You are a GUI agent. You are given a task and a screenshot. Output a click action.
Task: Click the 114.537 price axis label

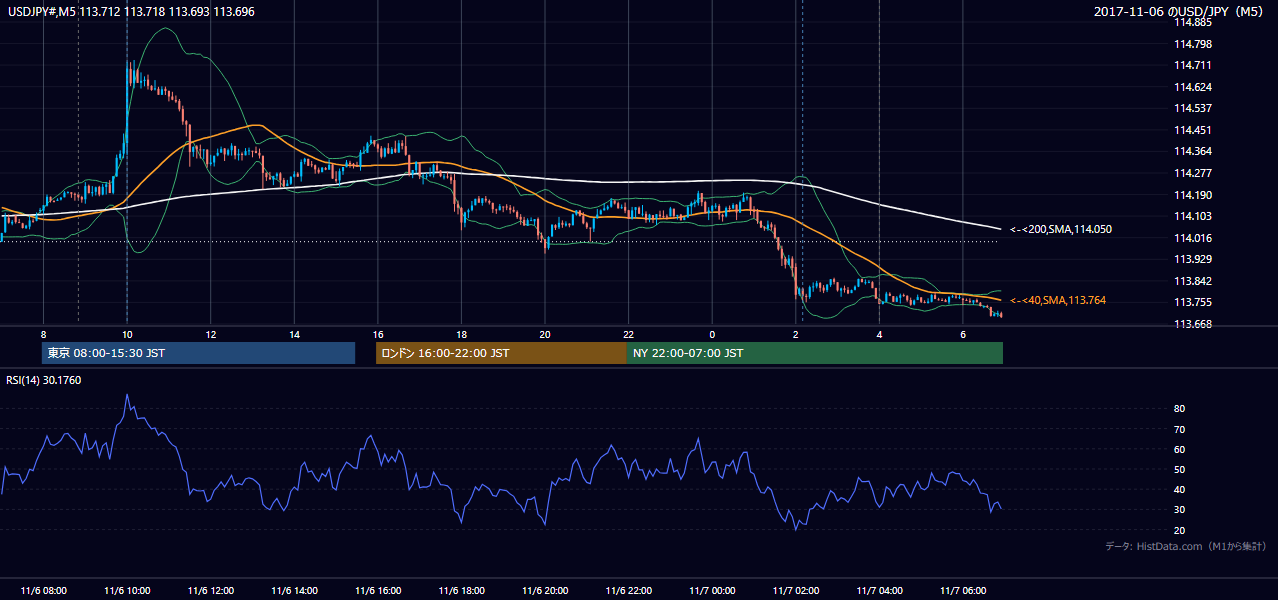pyautogui.click(x=1192, y=108)
